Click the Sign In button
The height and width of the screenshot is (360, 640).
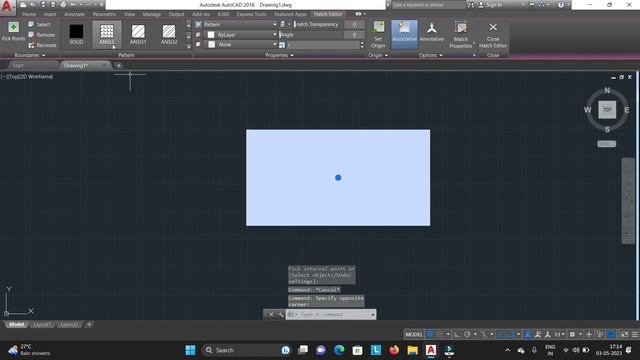[x=489, y=5]
